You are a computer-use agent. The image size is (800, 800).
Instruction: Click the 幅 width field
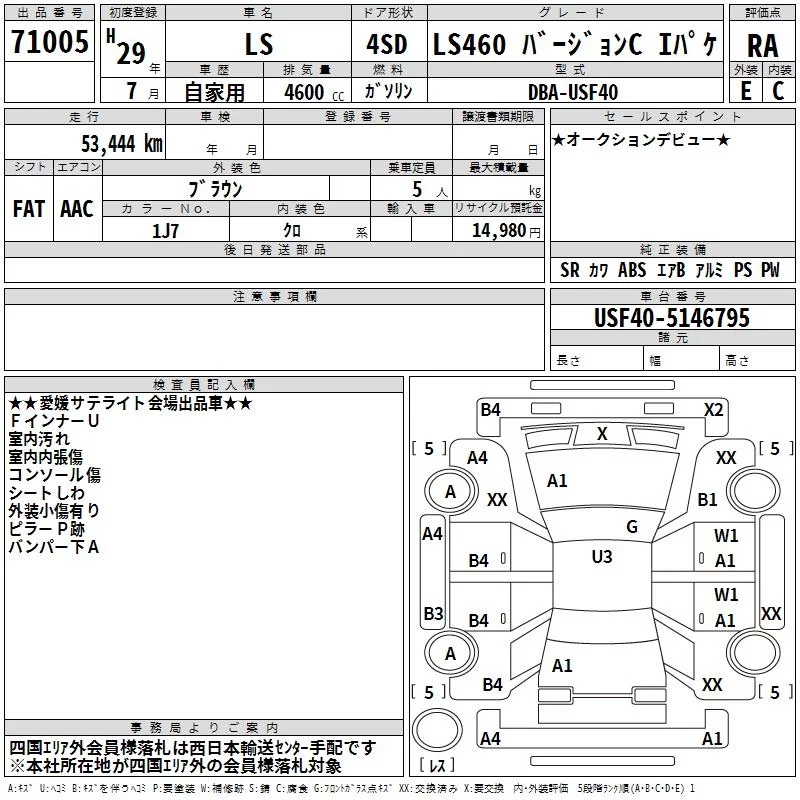click(x=681, y=360)
